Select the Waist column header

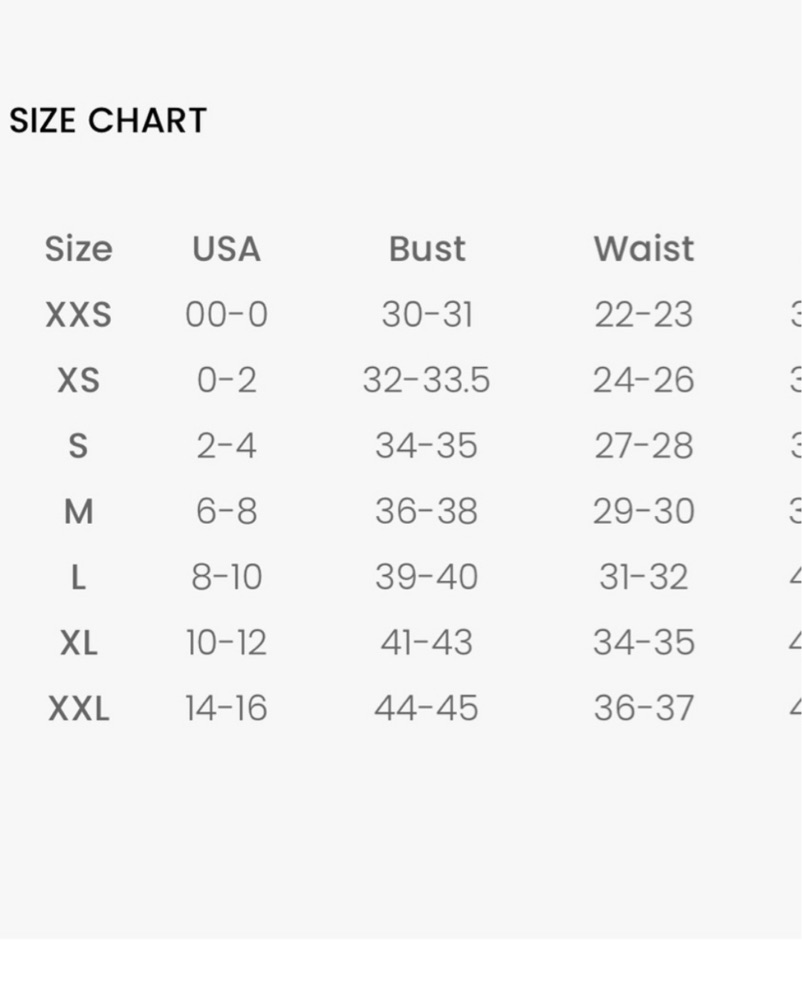pyautogui.click(x=644, y=249)
